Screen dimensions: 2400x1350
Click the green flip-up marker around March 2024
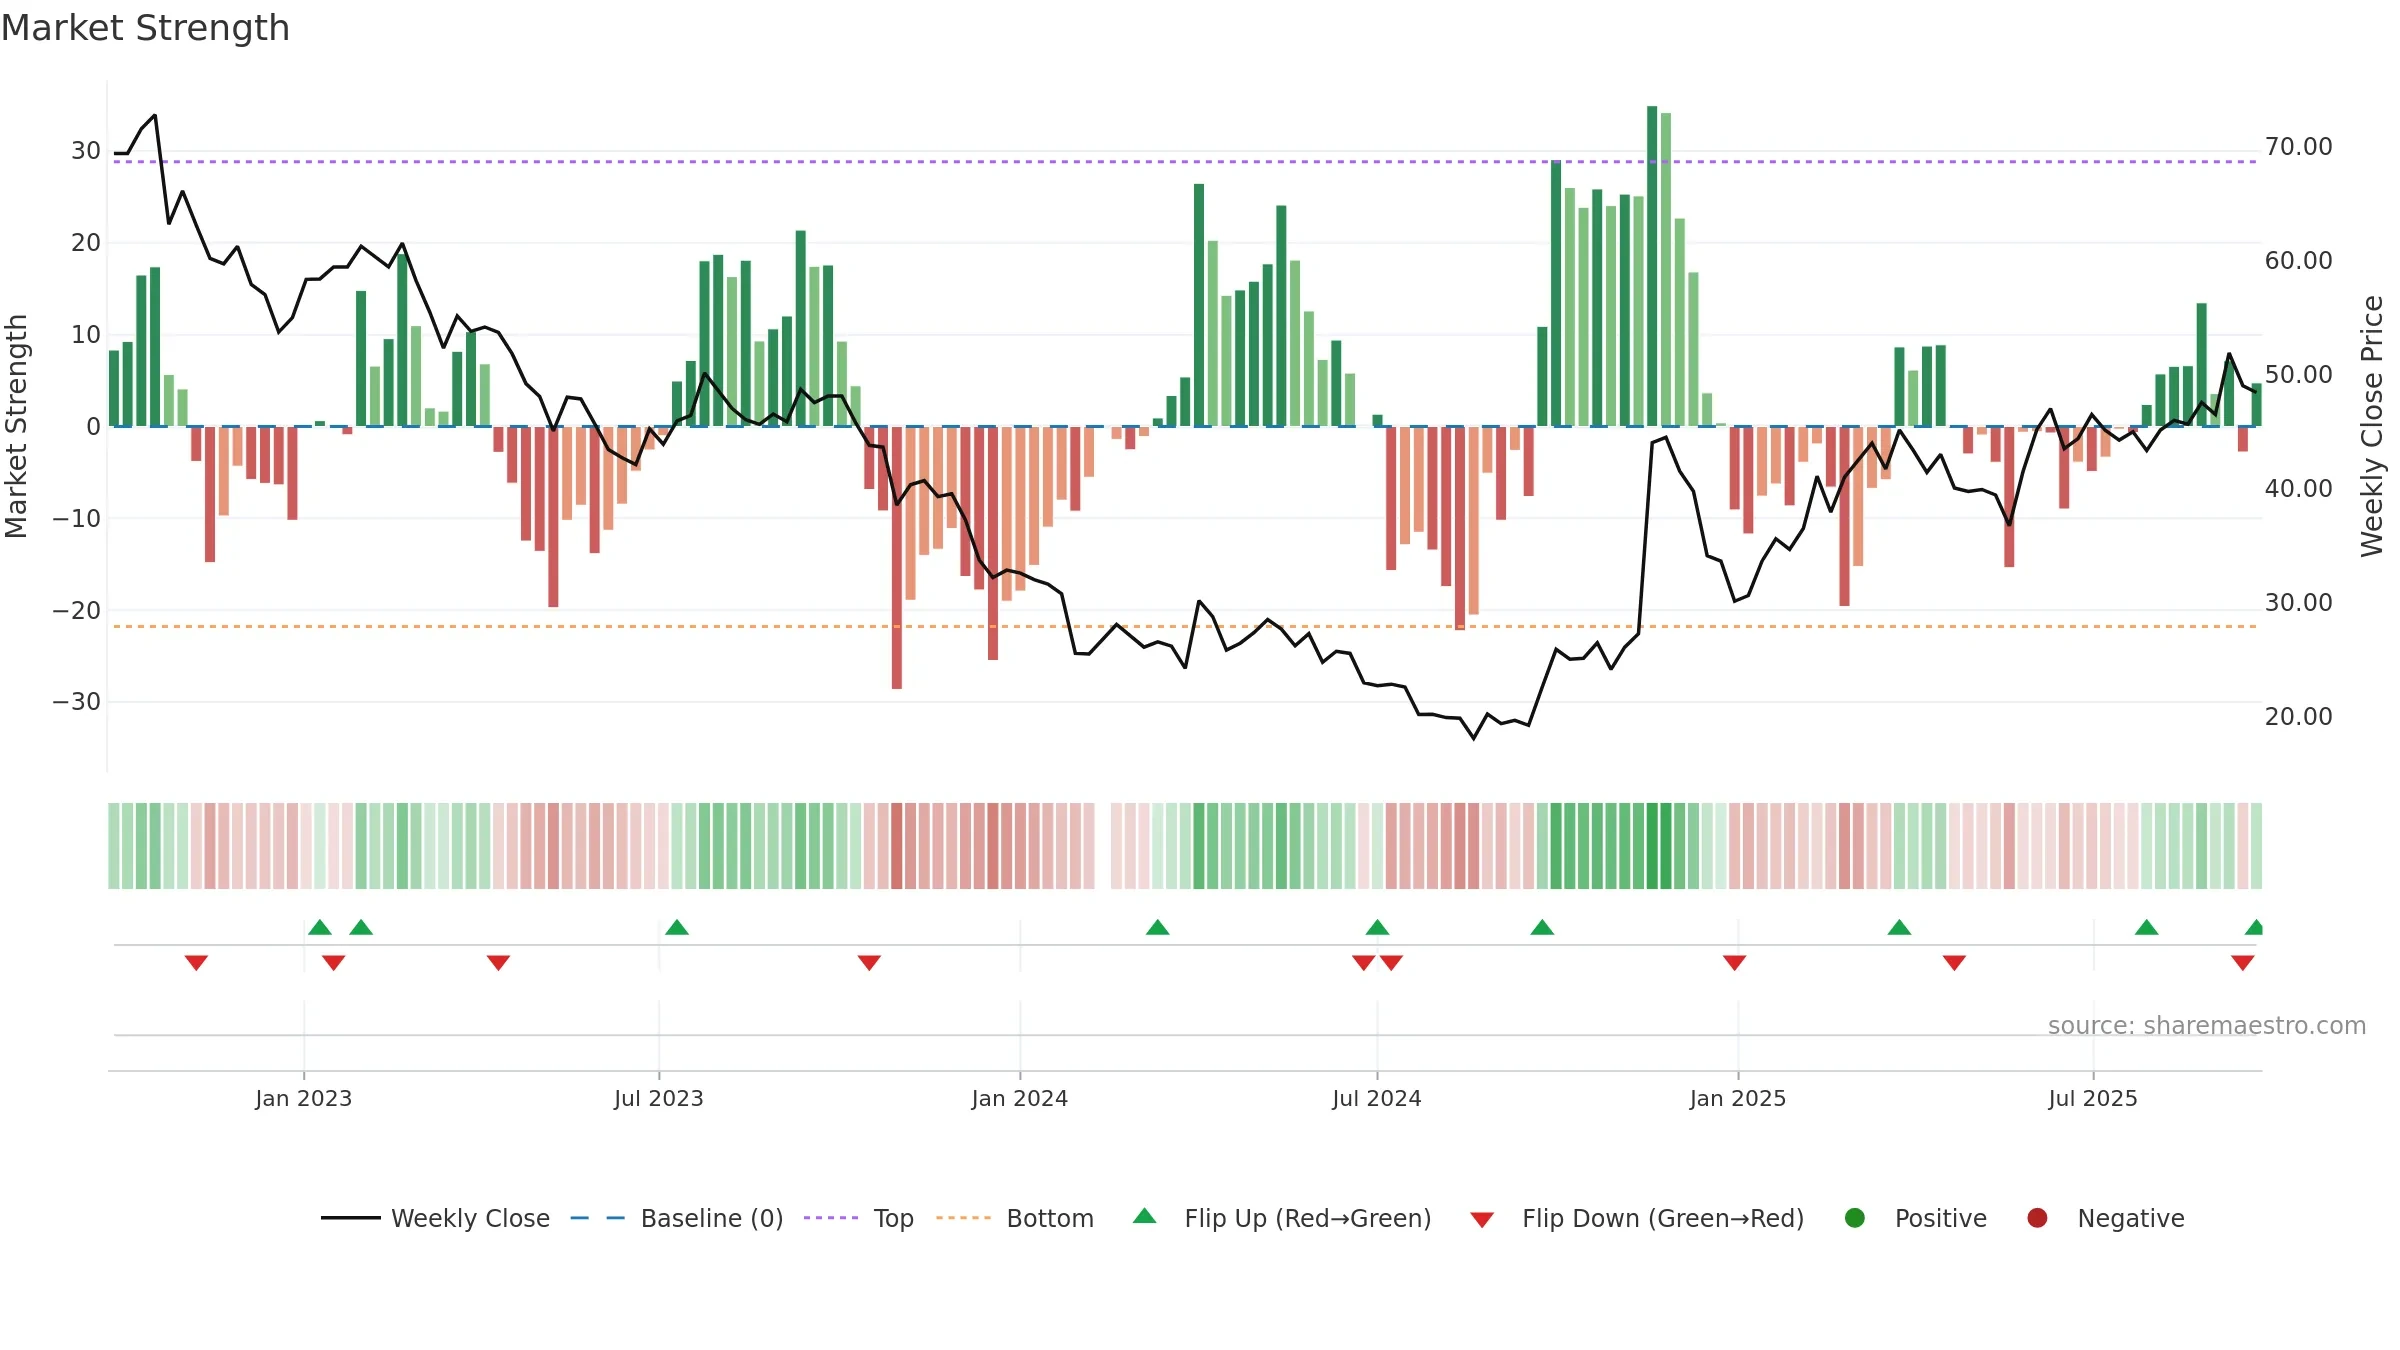tap(1158, 927)
